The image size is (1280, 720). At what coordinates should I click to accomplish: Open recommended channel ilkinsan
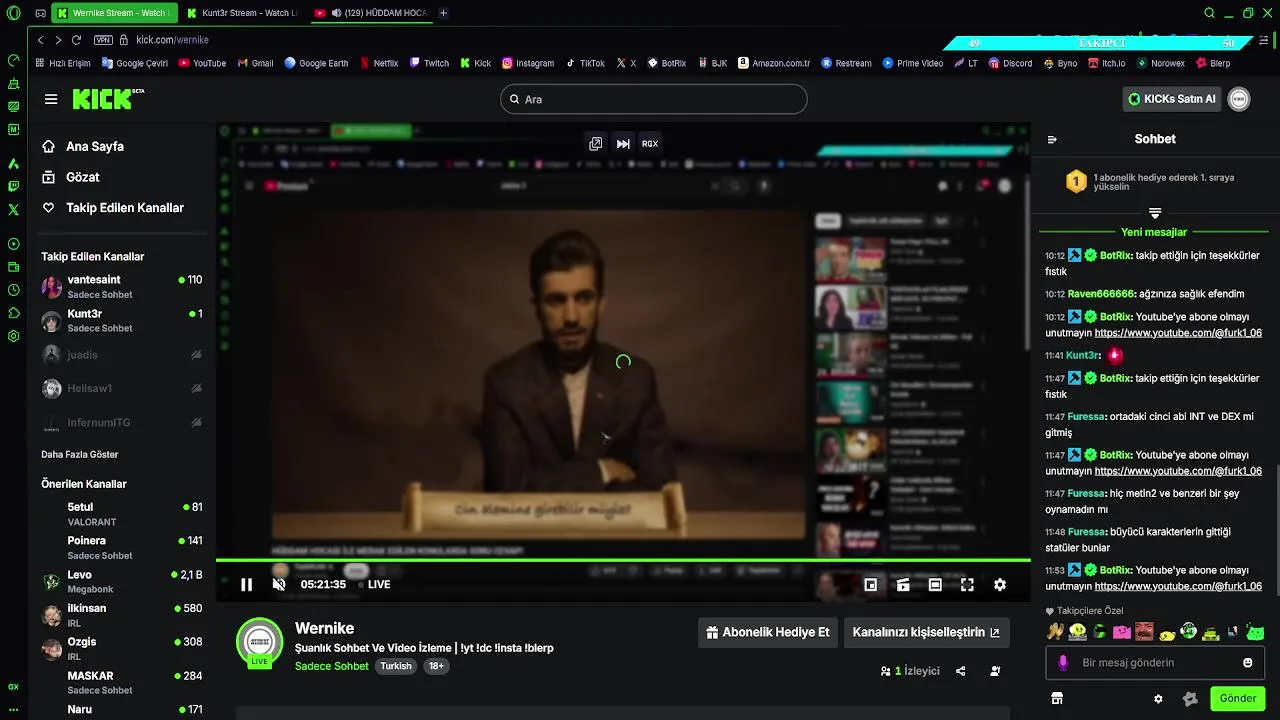click(x=121, y=615)
